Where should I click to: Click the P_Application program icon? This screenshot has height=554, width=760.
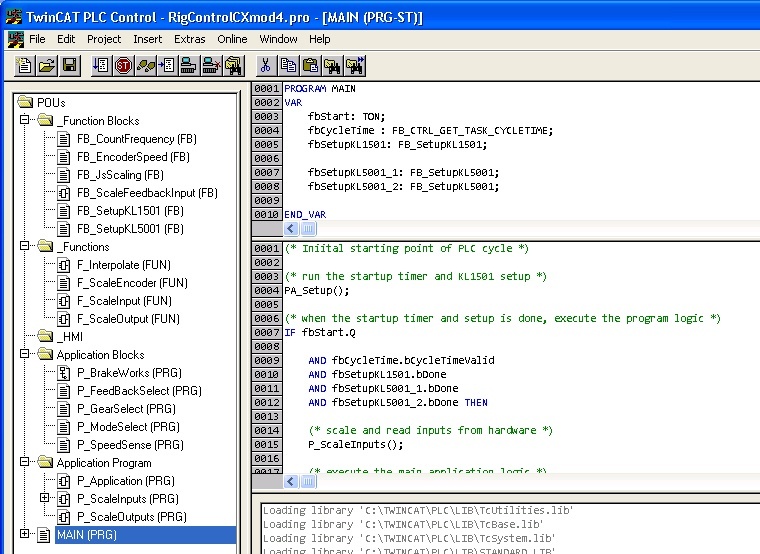pyautogui.click(x=63, y=481)
